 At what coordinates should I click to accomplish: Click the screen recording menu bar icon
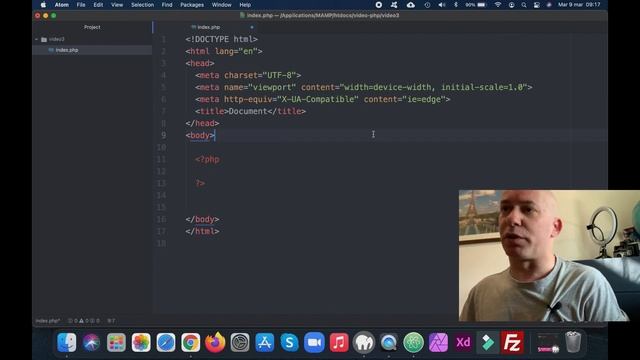pos(379,5)
